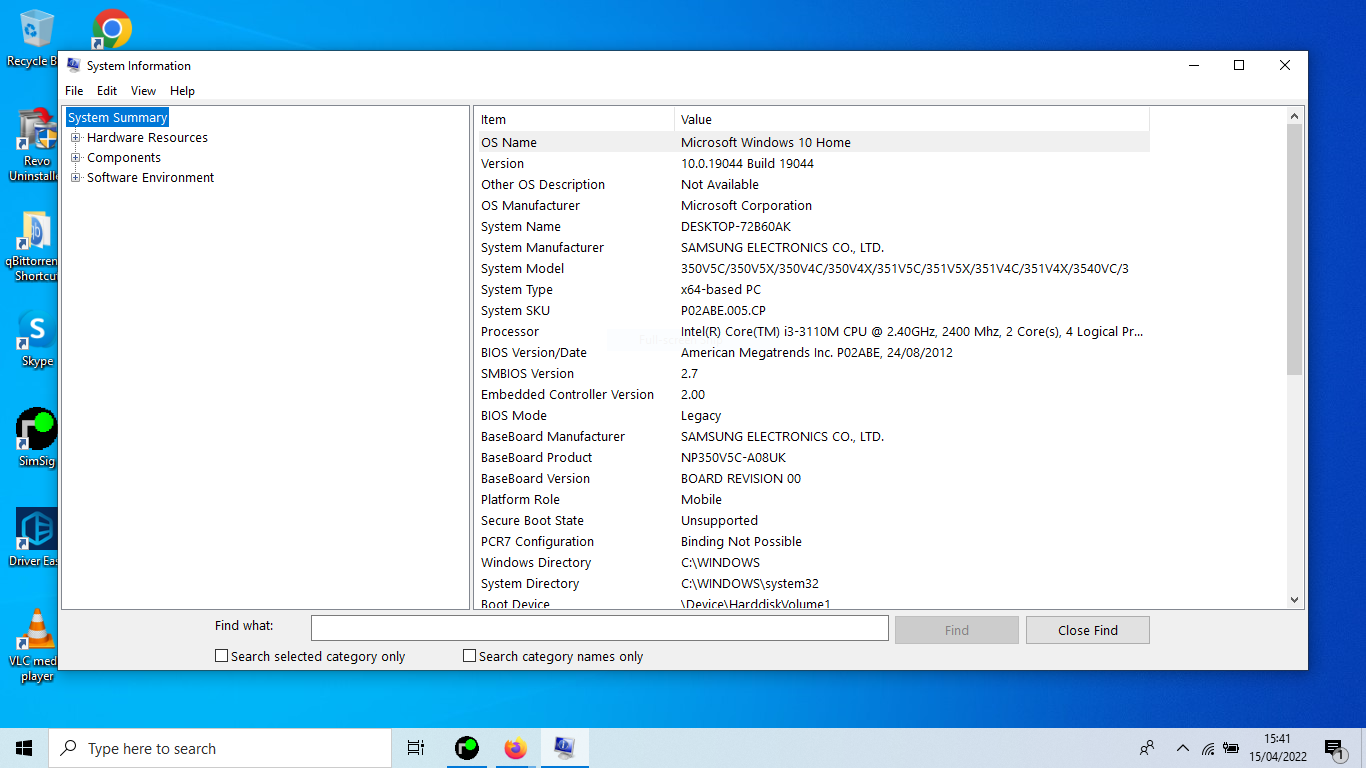1366x768 pixels.
Task: Select the Version row
Action: pos(814,163)
